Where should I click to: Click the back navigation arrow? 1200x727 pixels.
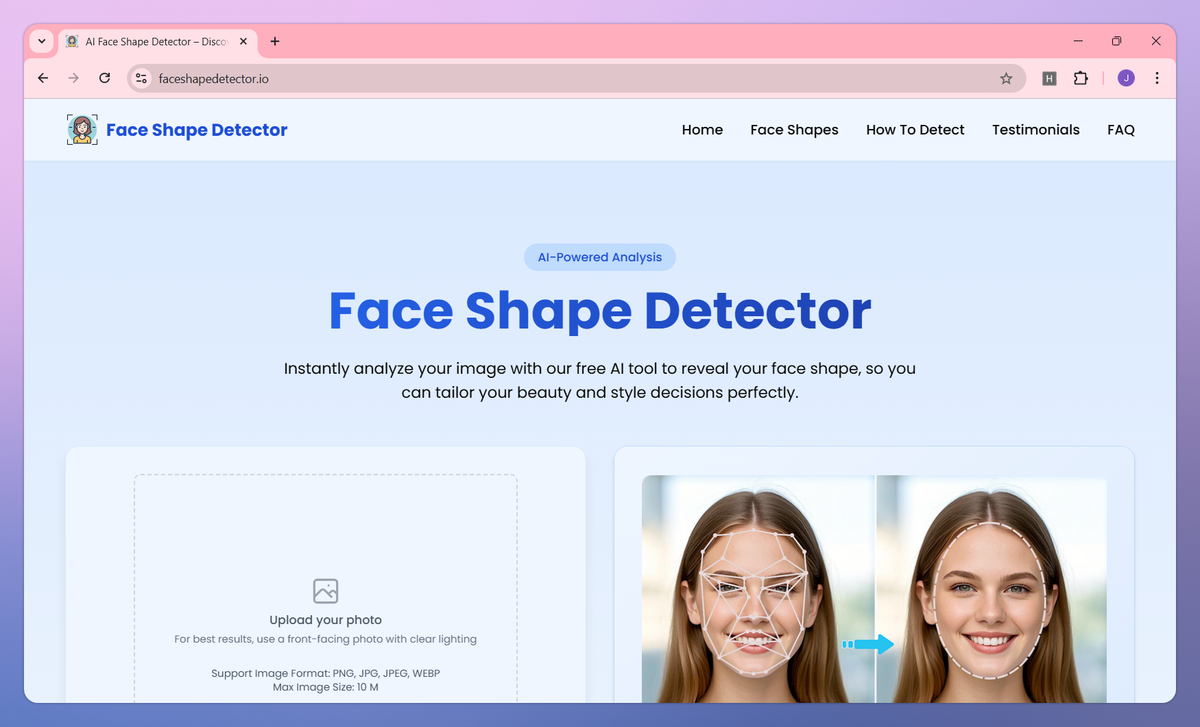(42, 77)
